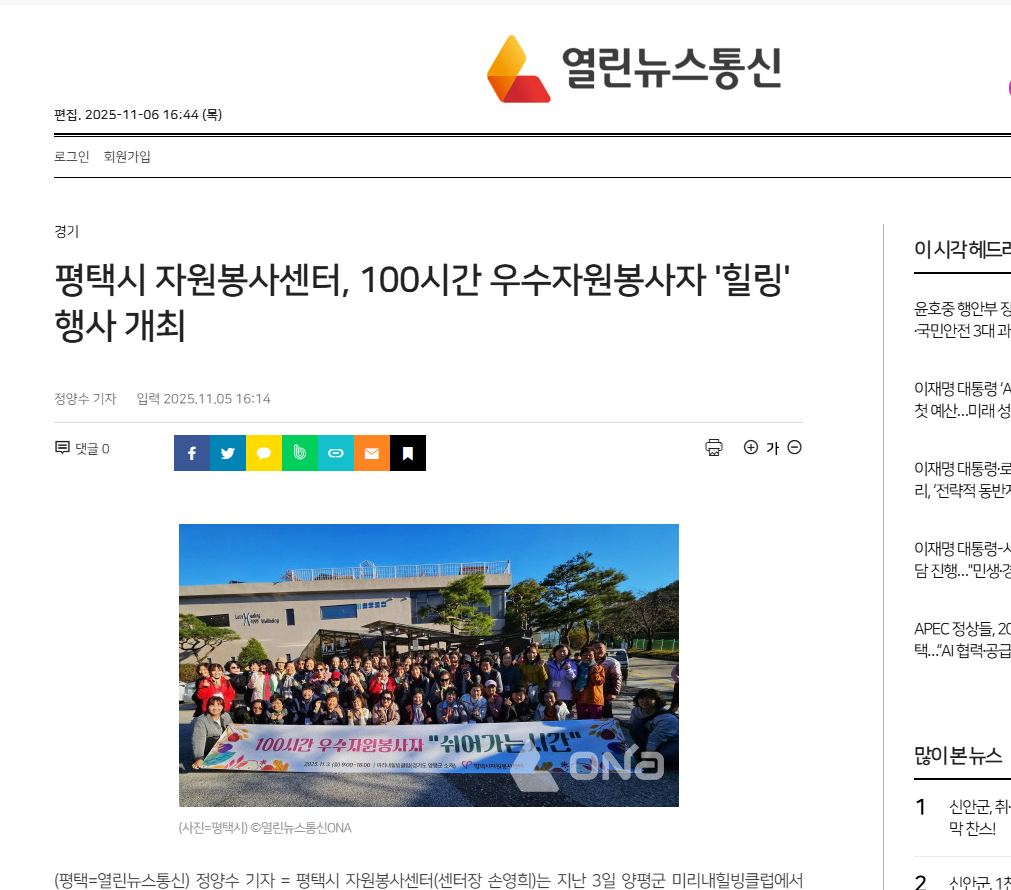This screenshot has height=890, width=1011.
Task: Decrease font size with minus icon
Action: coord(795,447)
